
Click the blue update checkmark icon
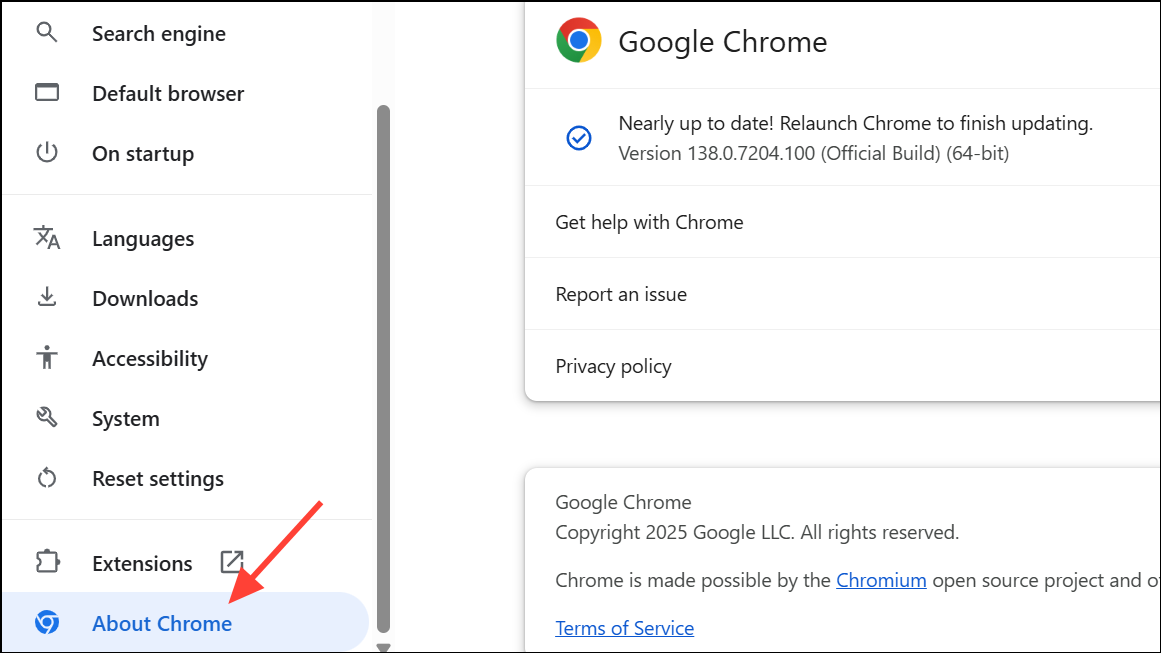(579, 138)
